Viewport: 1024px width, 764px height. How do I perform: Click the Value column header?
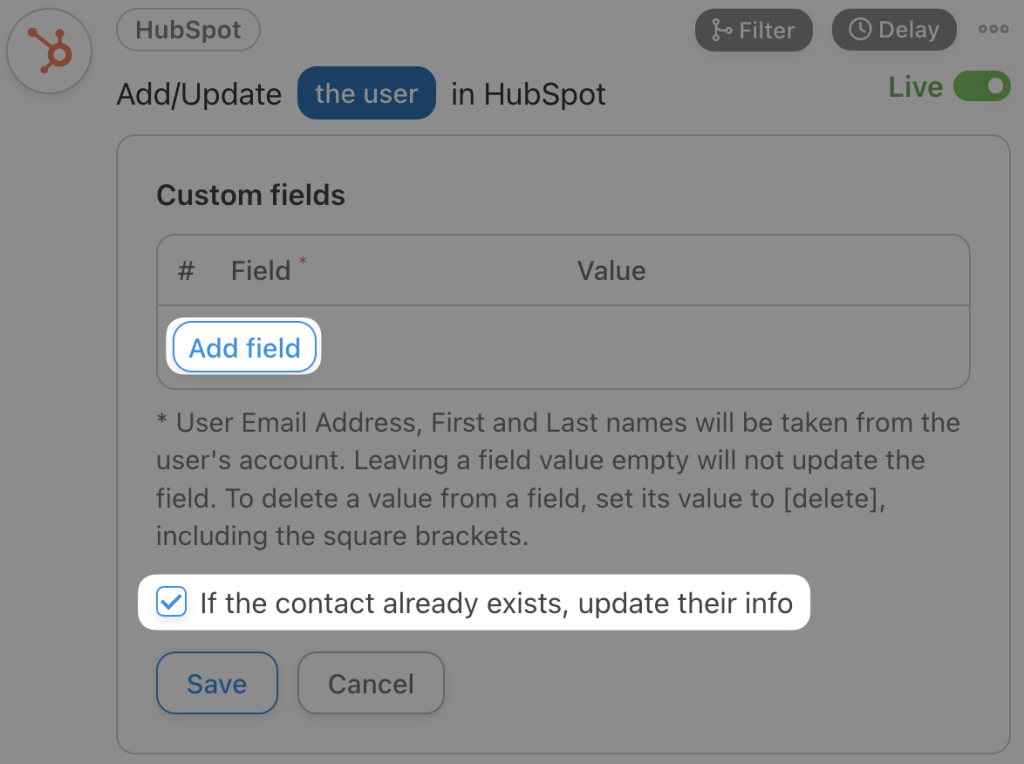coord(611,270)
